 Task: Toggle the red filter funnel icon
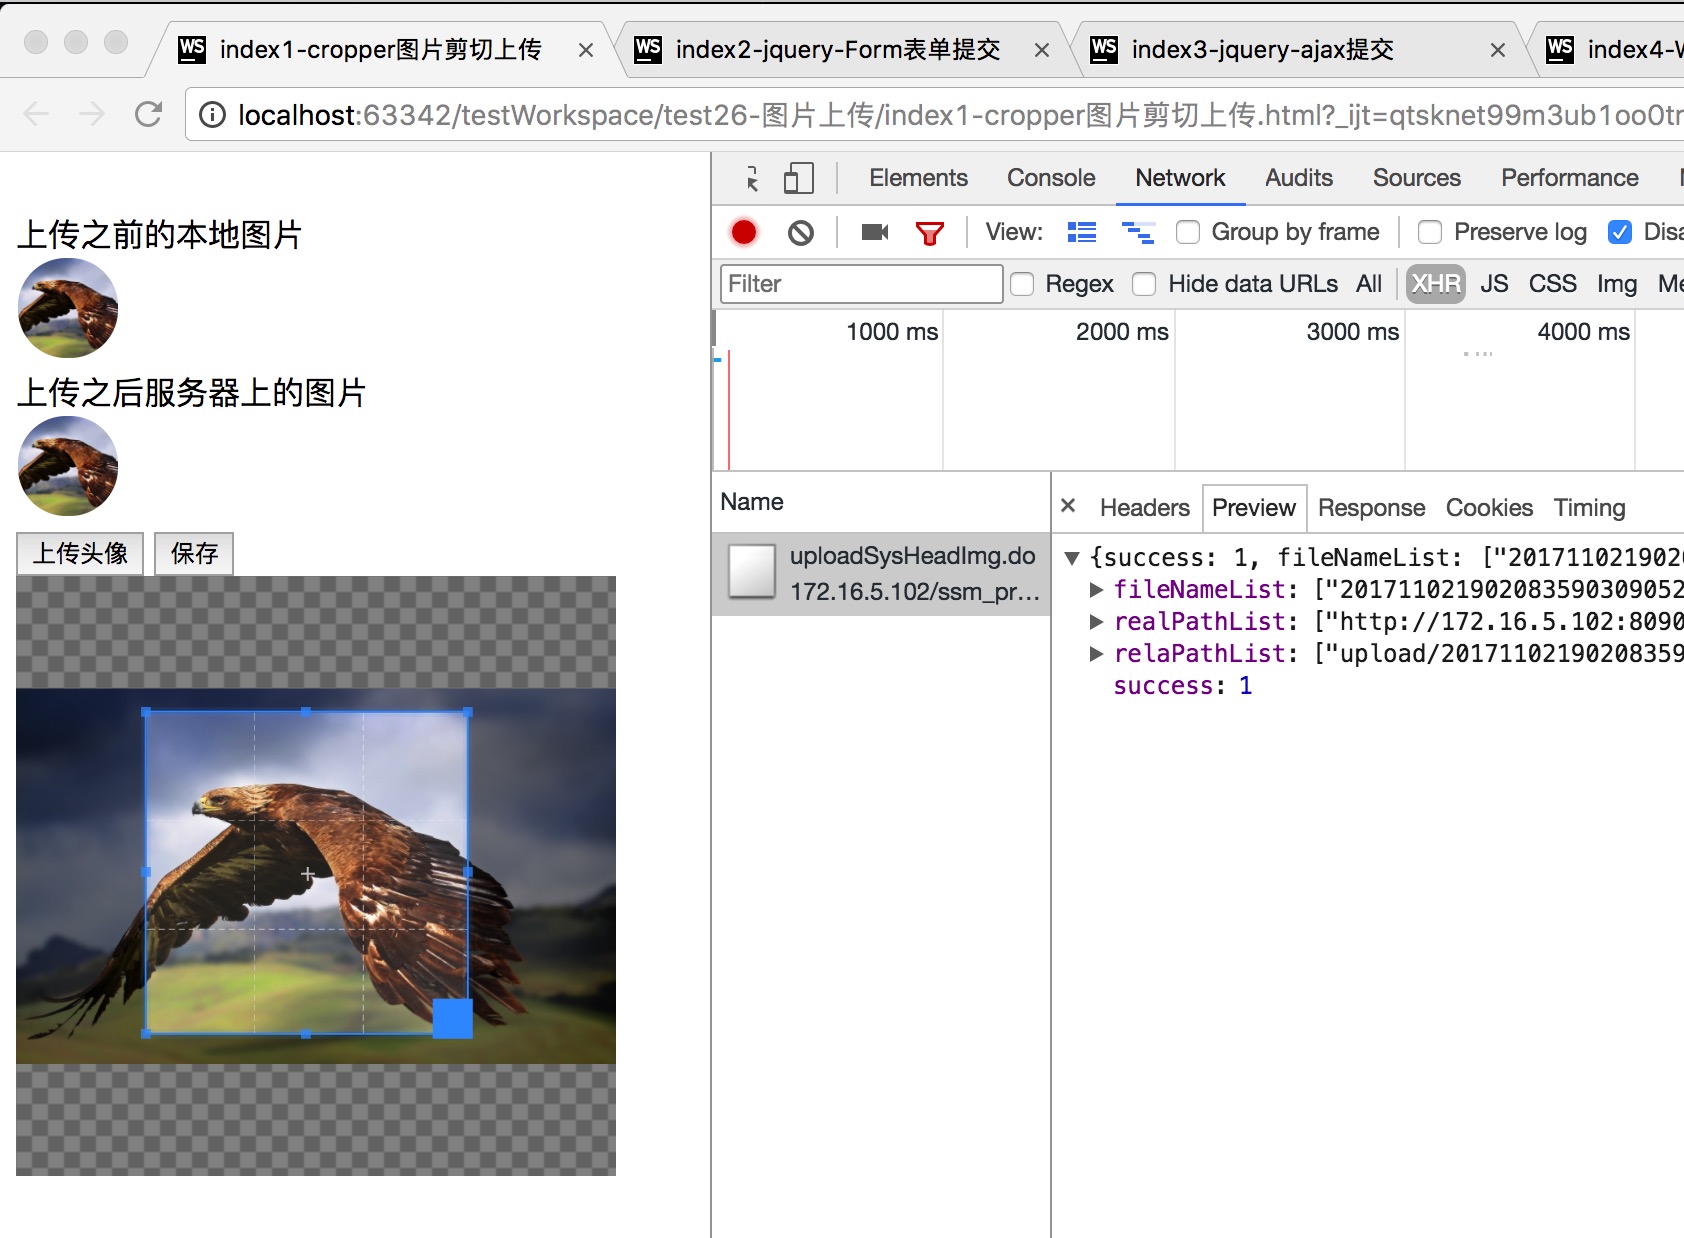click(x=930, y=234)
